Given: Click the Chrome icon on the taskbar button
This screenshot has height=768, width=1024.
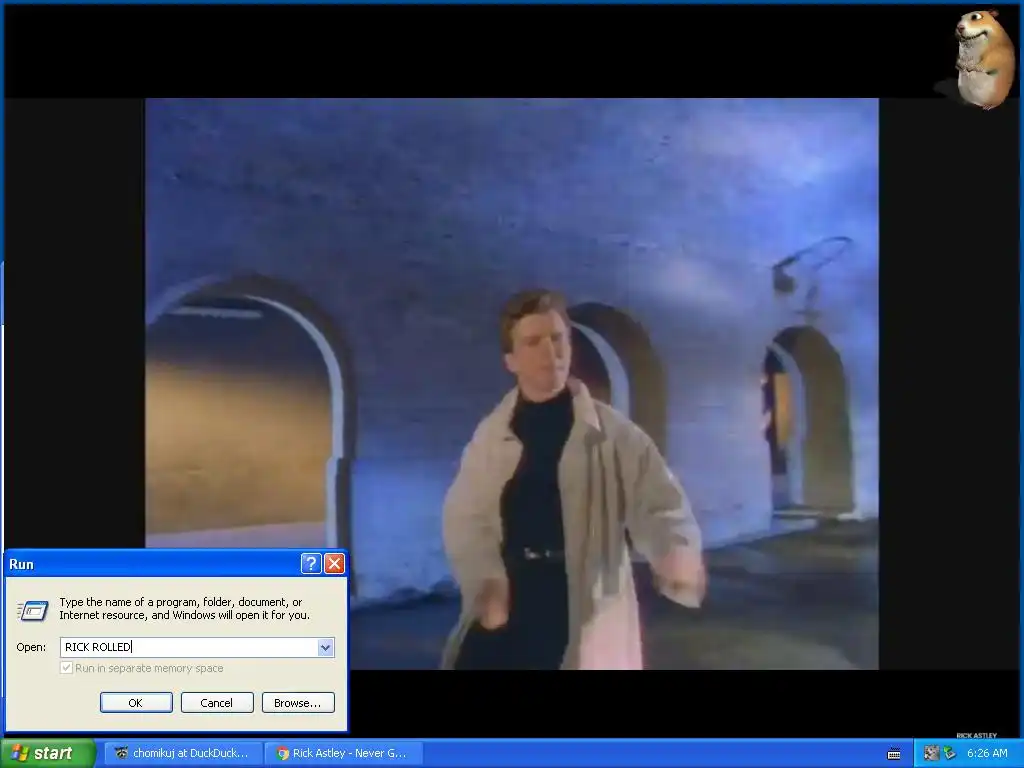Looking at the screenshot, I should (283, 753).
